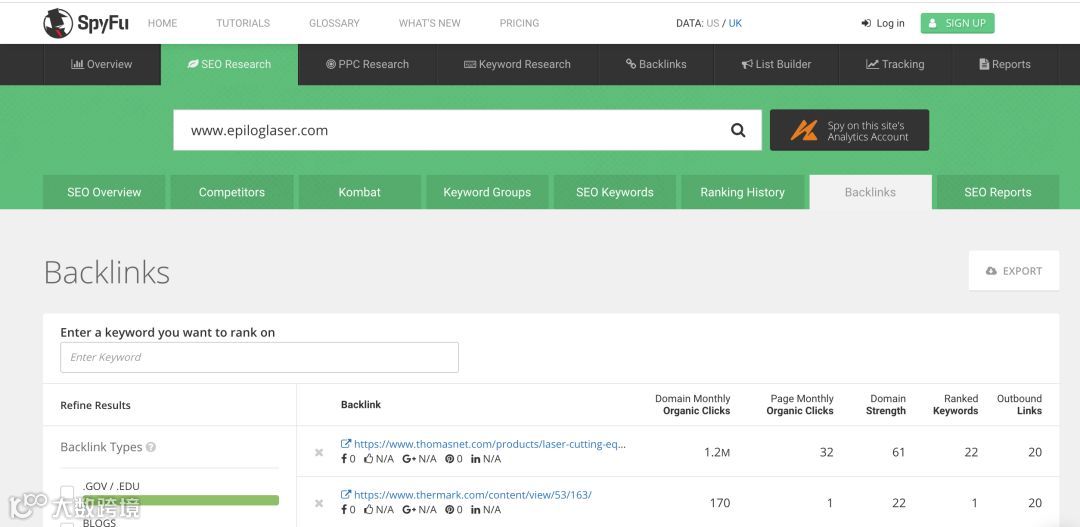The height and width of the screenshot is (527, 1080).
Task: Open the WHAT'S NEW link
Action: tap(430, 23)
